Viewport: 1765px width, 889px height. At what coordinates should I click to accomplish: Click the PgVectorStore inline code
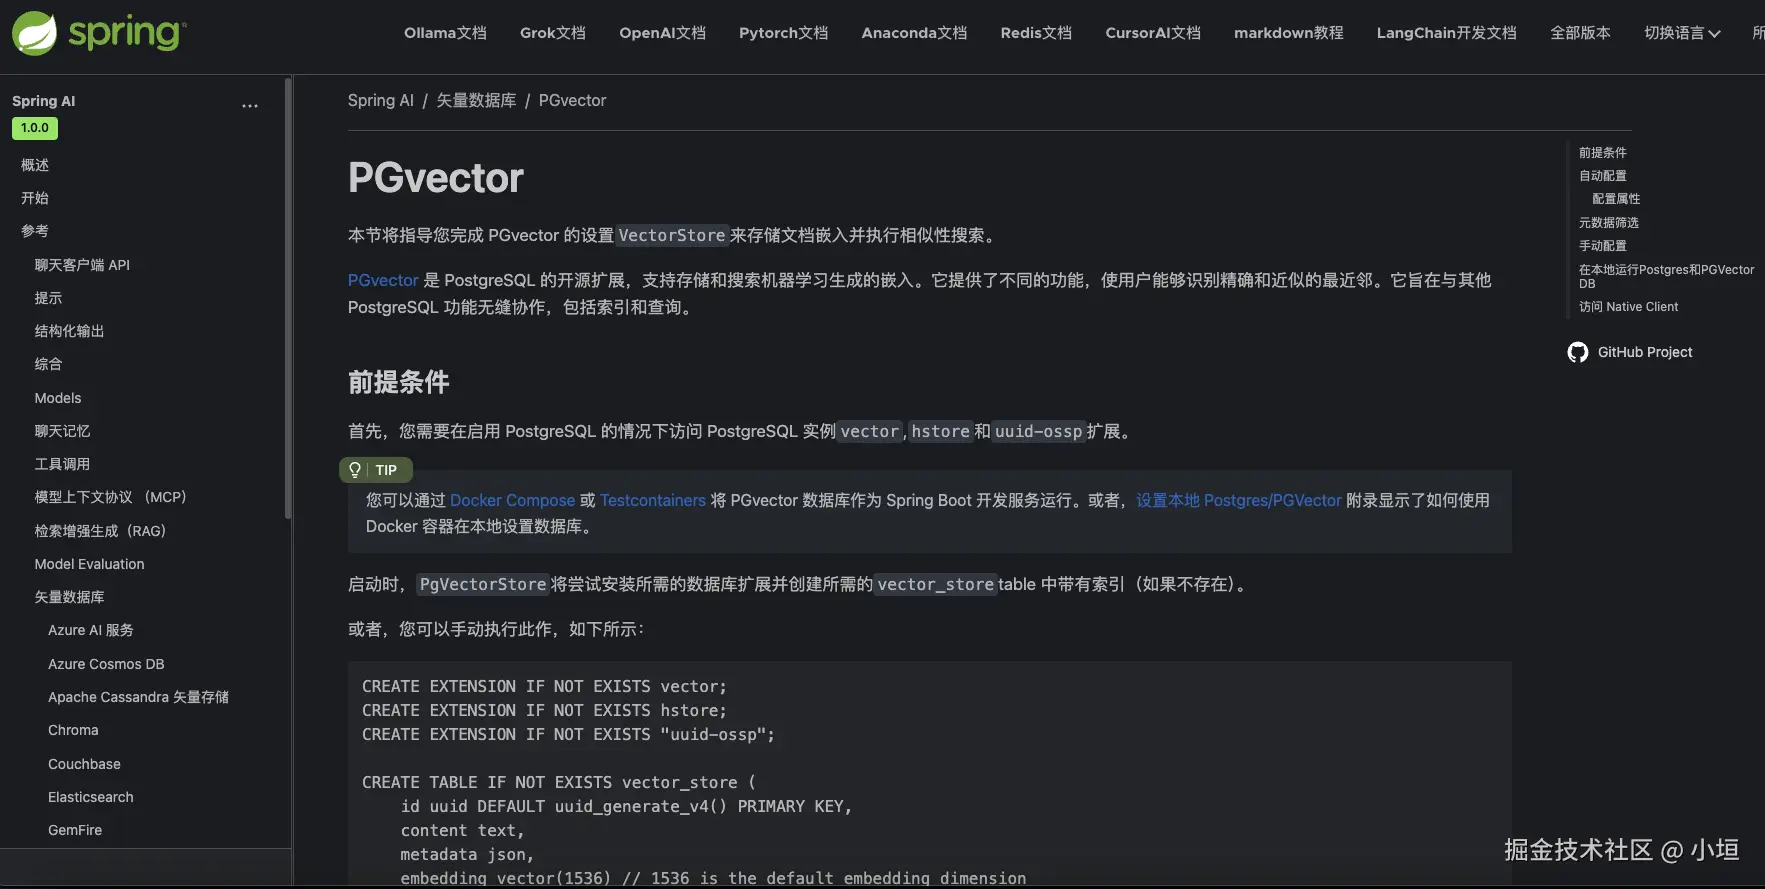click(x=483, y=584)
